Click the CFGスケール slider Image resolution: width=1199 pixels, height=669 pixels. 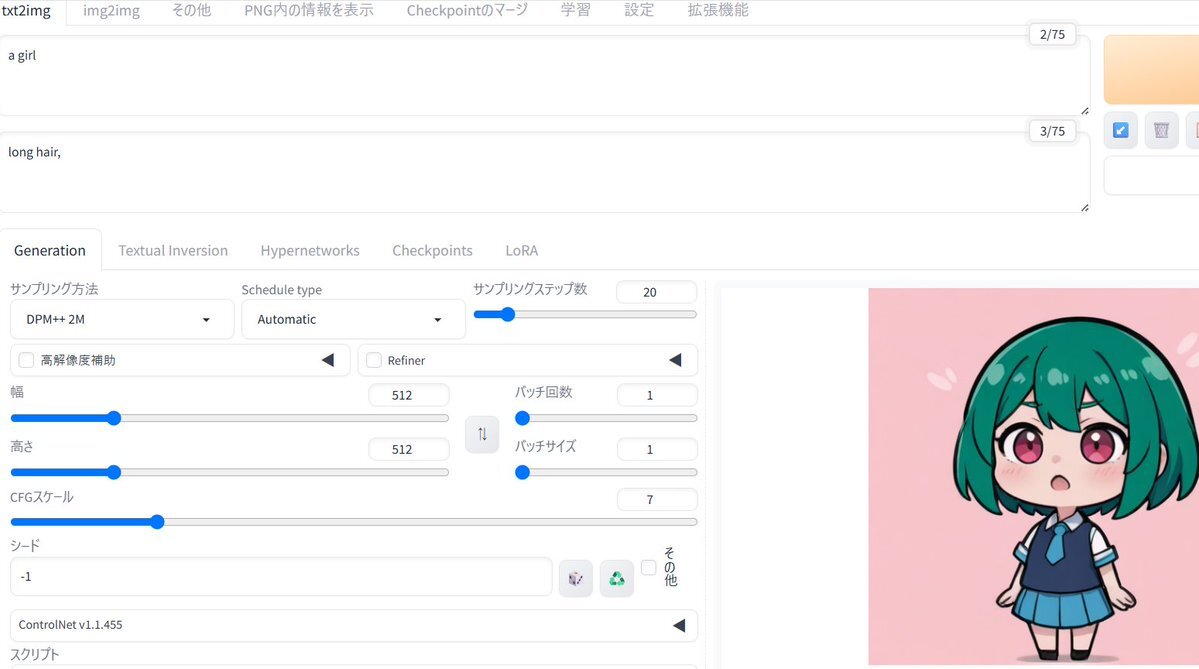click(x=353, y=522)
